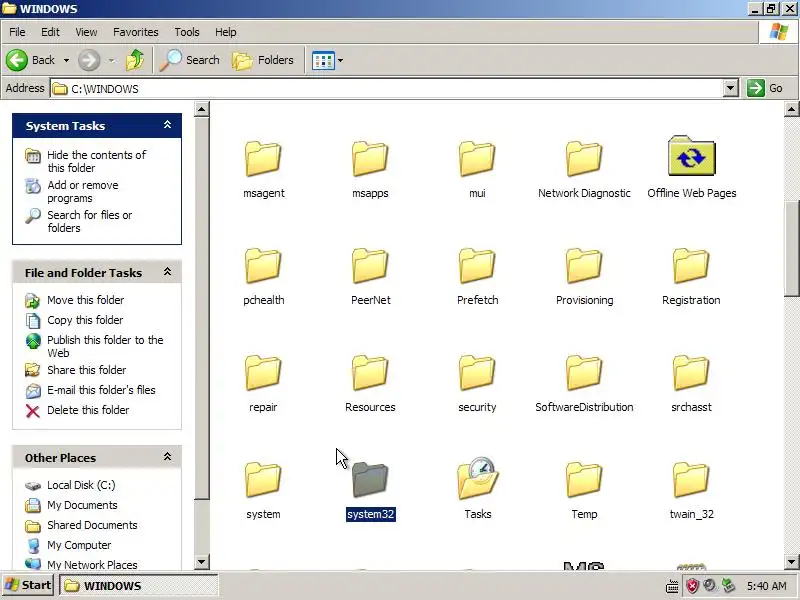Screen dimensions: 800x600
Task: Open the View menu
Action: coord(86,32)
